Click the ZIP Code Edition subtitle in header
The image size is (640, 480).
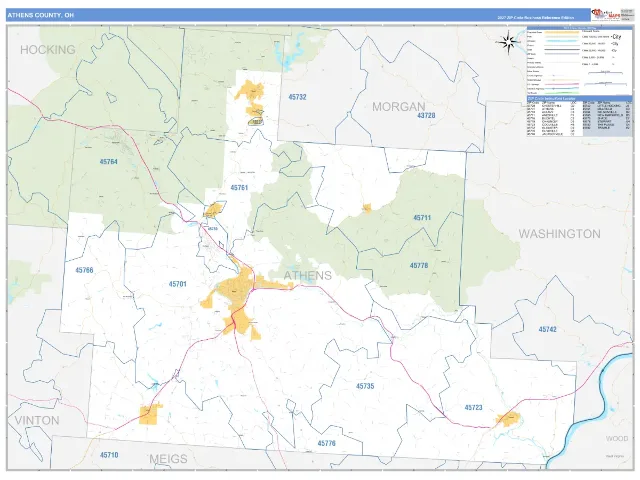point(536,18)
